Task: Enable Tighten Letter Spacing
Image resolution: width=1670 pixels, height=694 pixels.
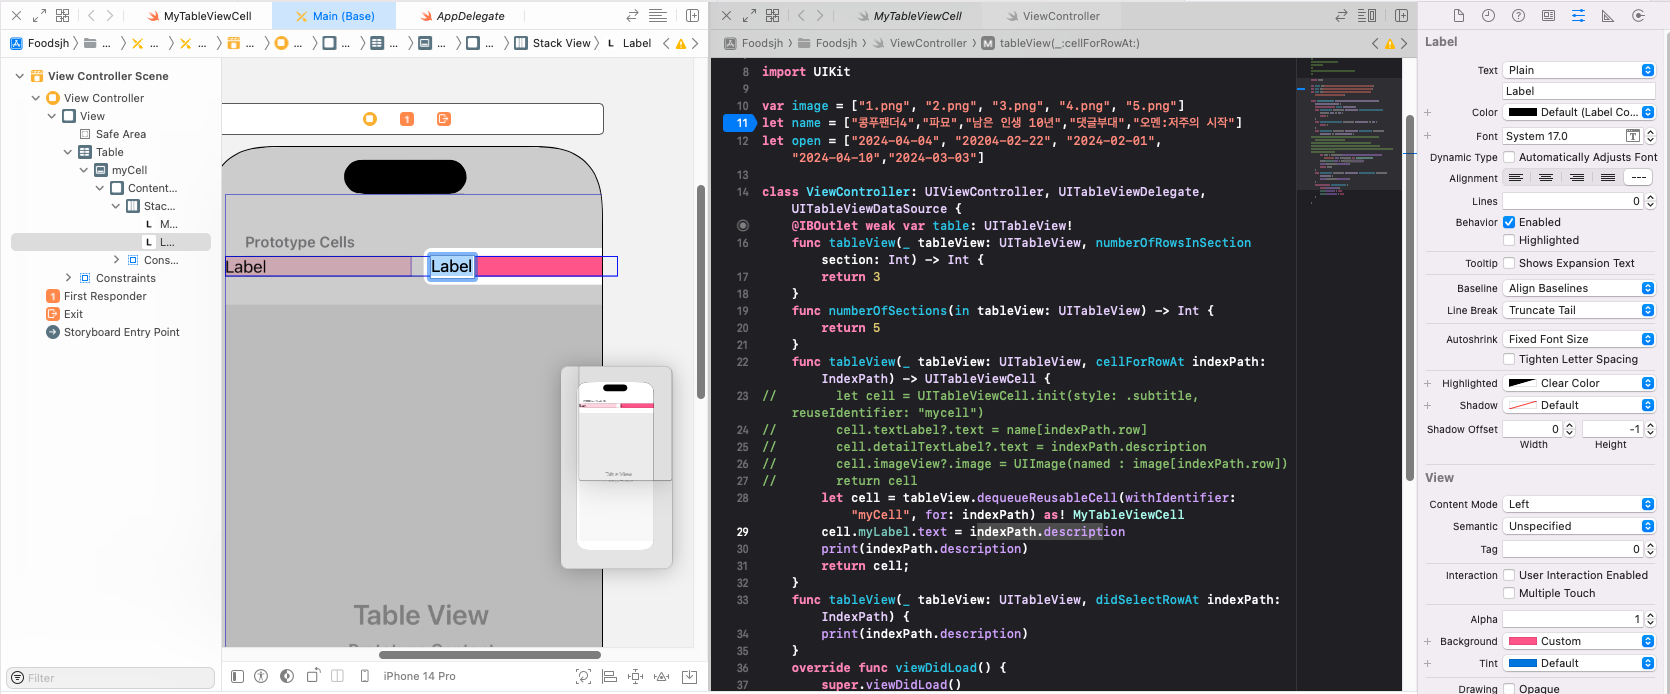Action: point(1509,359)
